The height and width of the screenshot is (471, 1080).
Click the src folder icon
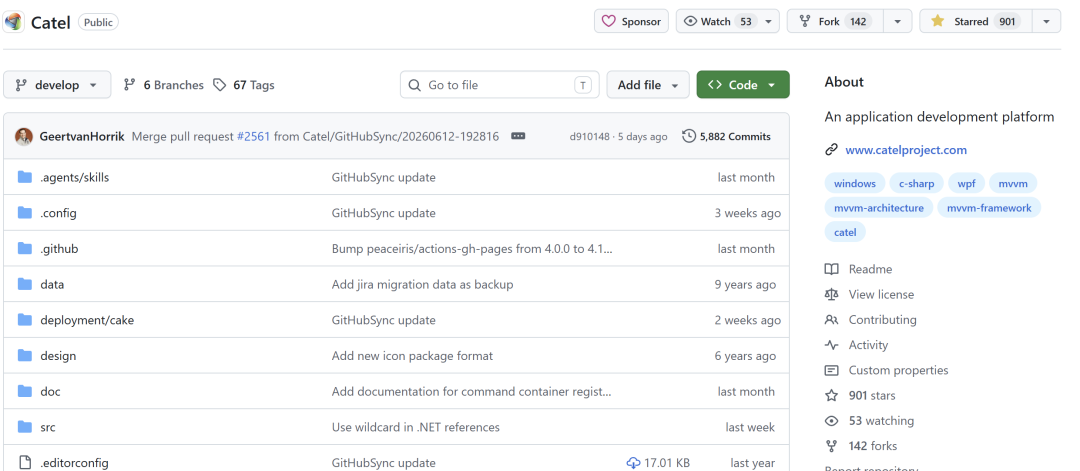pos(25,427)
